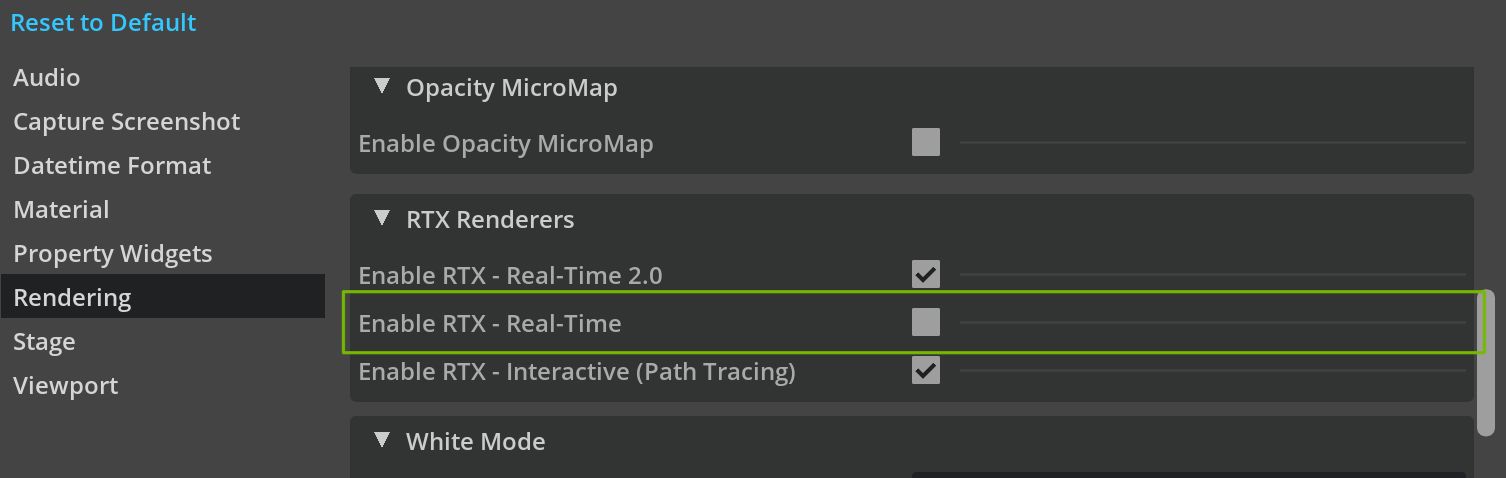Uncheck Enable RTX - Real-Time 2.0
Image resolution: width=1506 pixels, height=478 pixels.
click(x=926, y=274)
